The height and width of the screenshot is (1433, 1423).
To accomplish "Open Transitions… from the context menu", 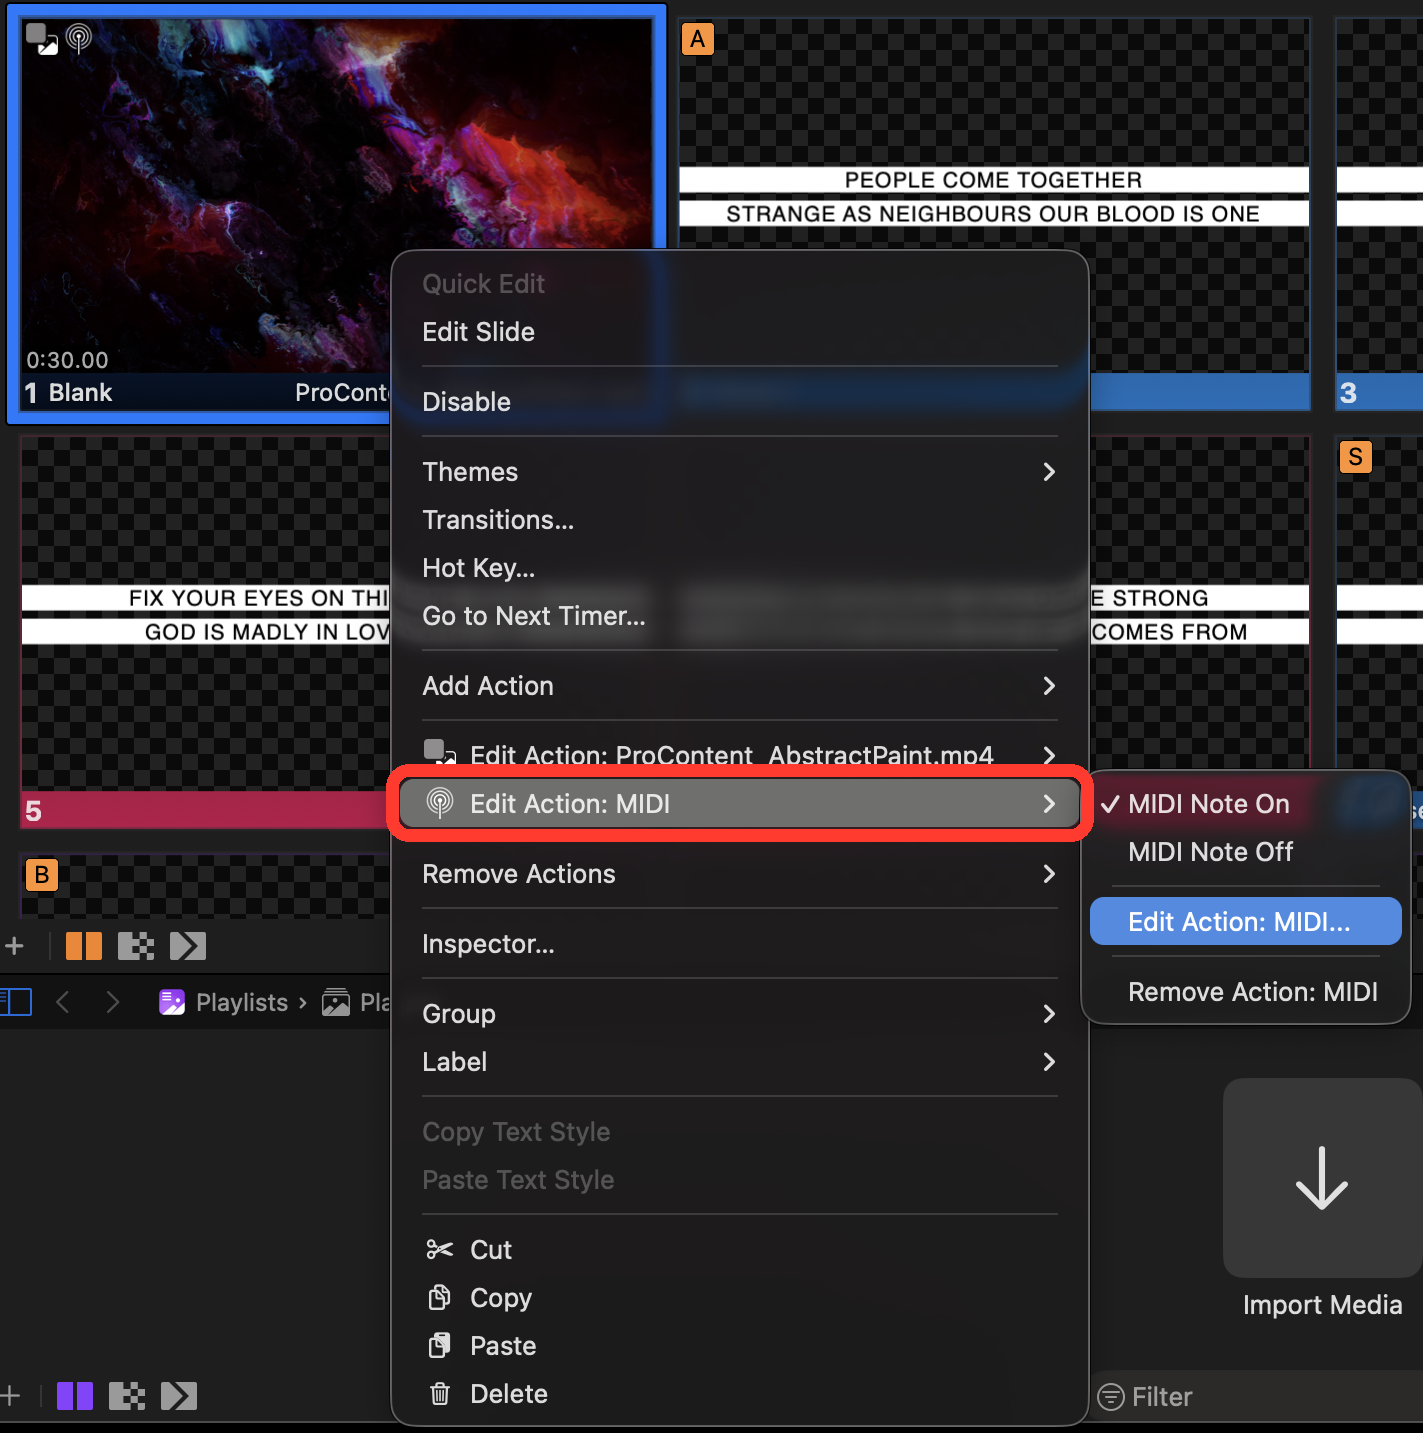I will [740, 520].
